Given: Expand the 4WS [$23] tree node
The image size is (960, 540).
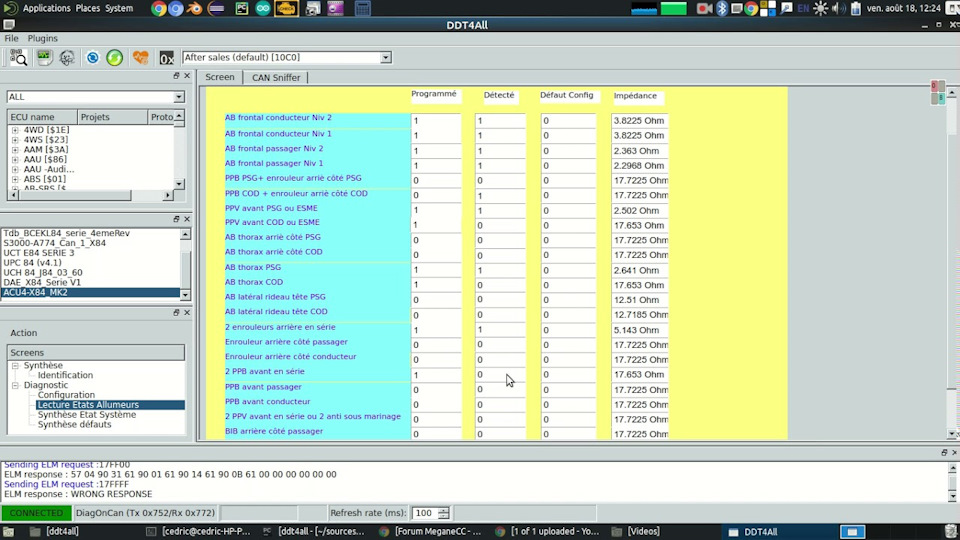Looking at the screenshot, I should (x=15, y=140).
